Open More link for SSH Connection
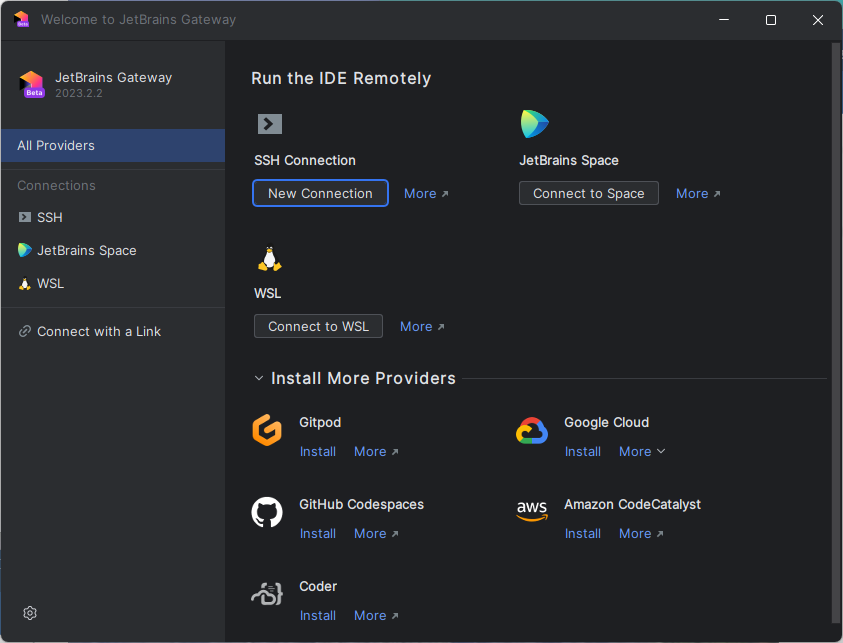843x643 pixels. [426, 194]
